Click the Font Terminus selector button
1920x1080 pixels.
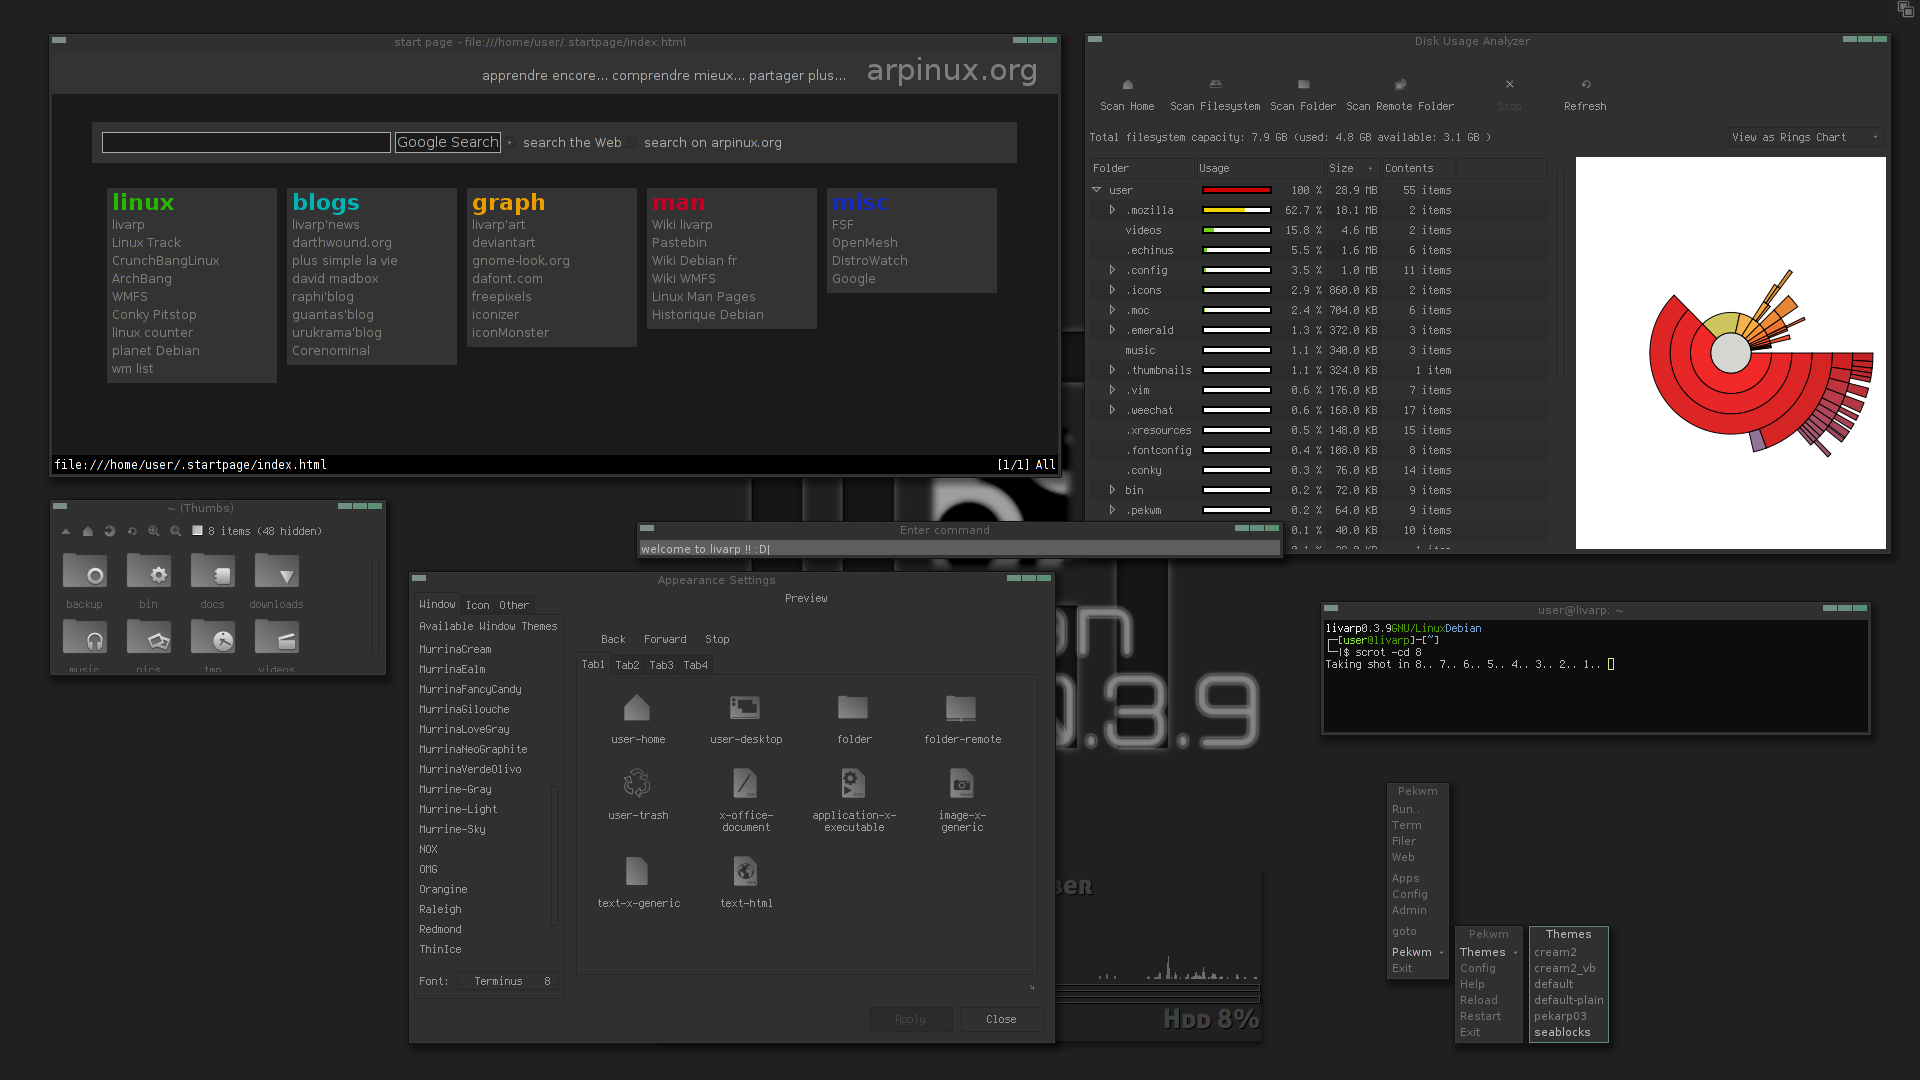510,981
